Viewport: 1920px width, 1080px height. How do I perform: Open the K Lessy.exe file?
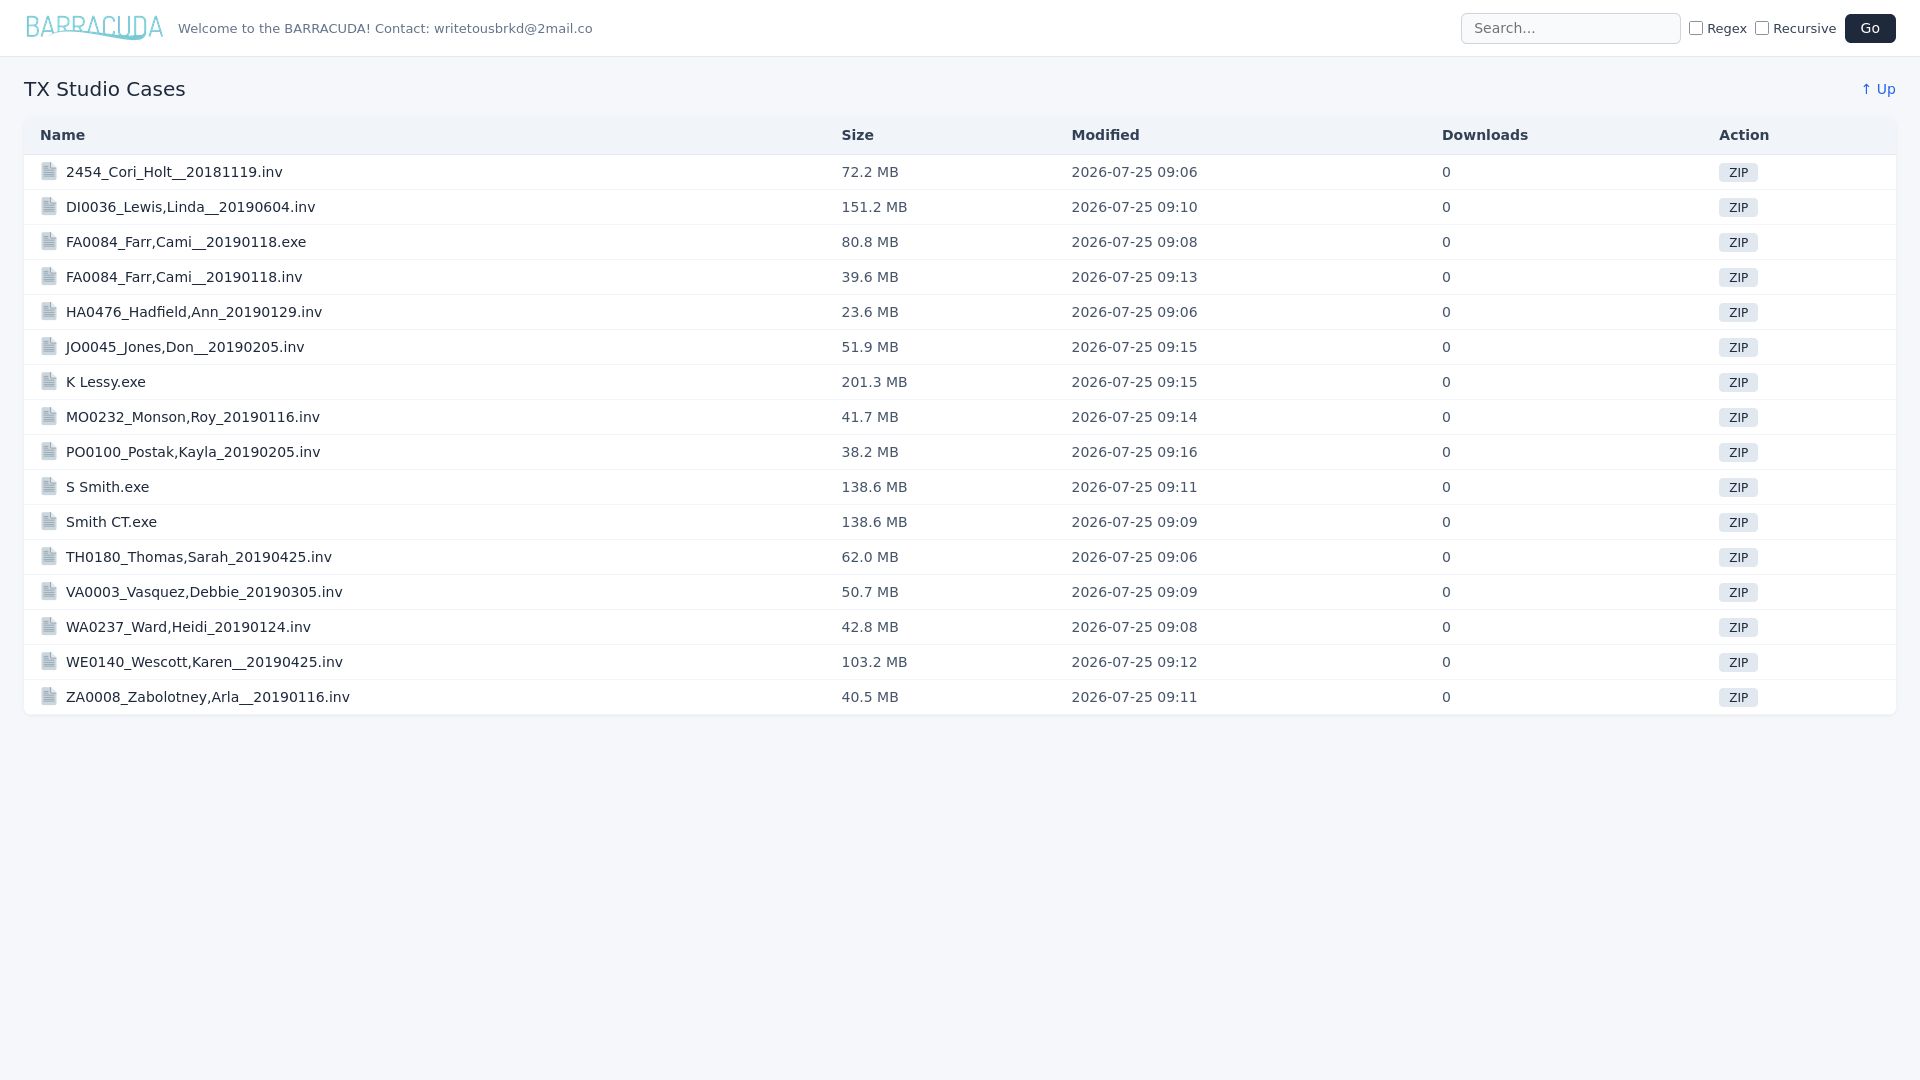tap(106, 382)
